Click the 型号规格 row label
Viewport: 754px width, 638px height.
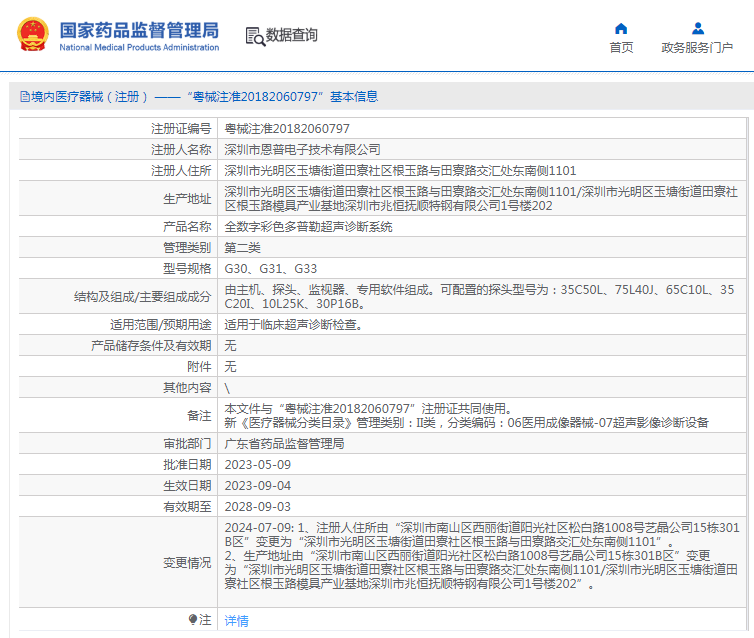pos(187,269)
